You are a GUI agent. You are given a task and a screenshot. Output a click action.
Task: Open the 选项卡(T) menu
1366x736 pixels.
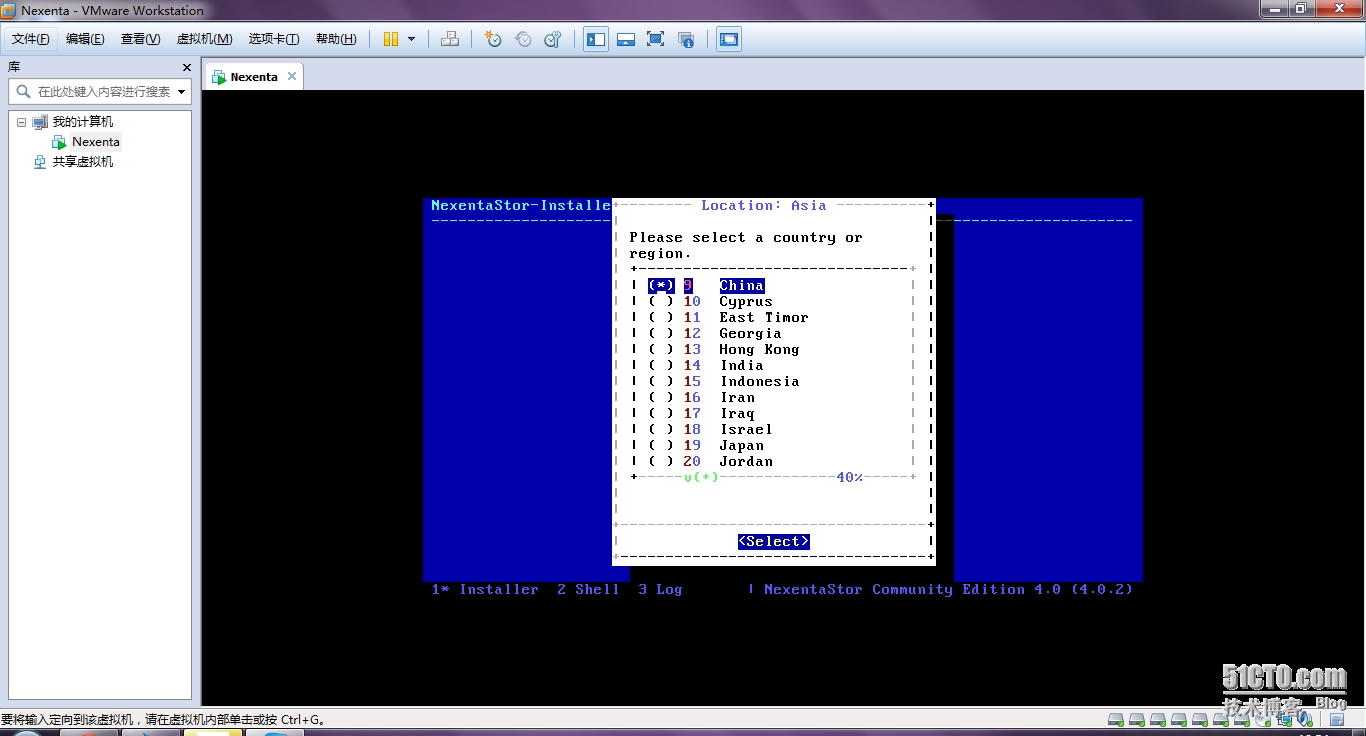click(x=274, y=39)
